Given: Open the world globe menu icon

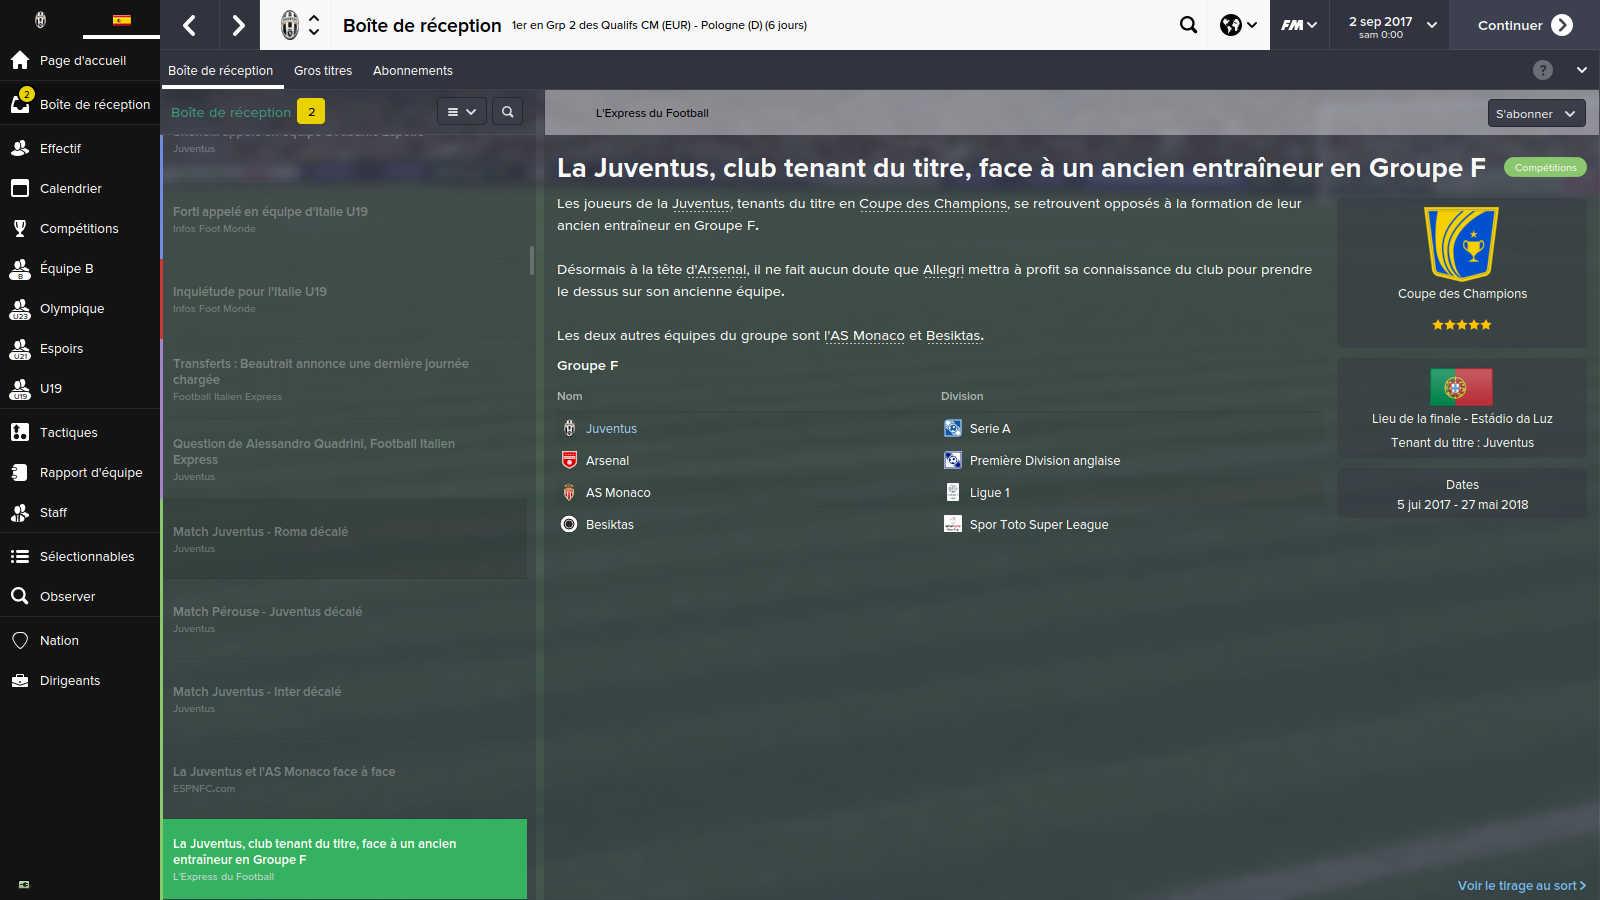Looking at the screenshot, I should pyautogui.click(x=1238, y=25).
